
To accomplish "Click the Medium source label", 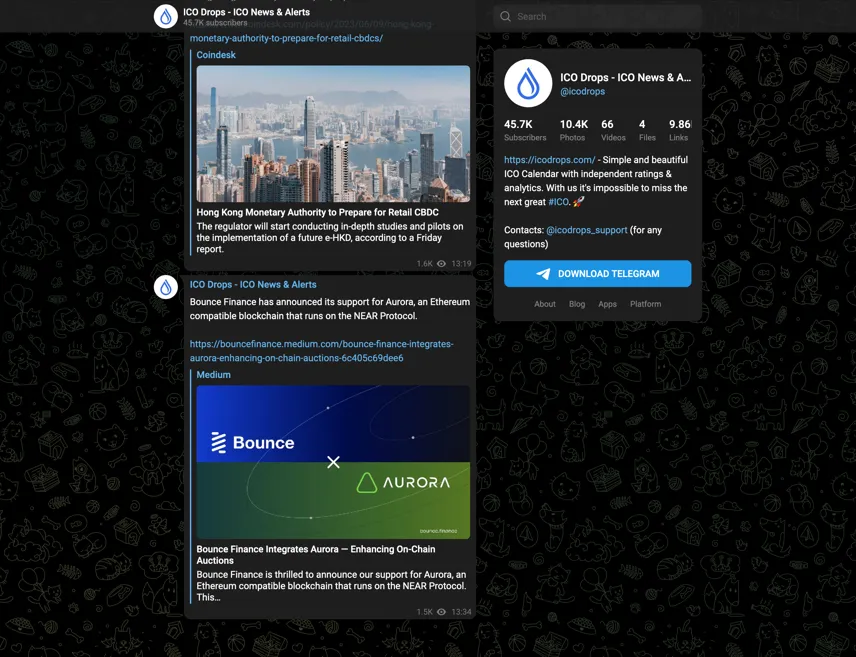I will (x=213, y=375).
